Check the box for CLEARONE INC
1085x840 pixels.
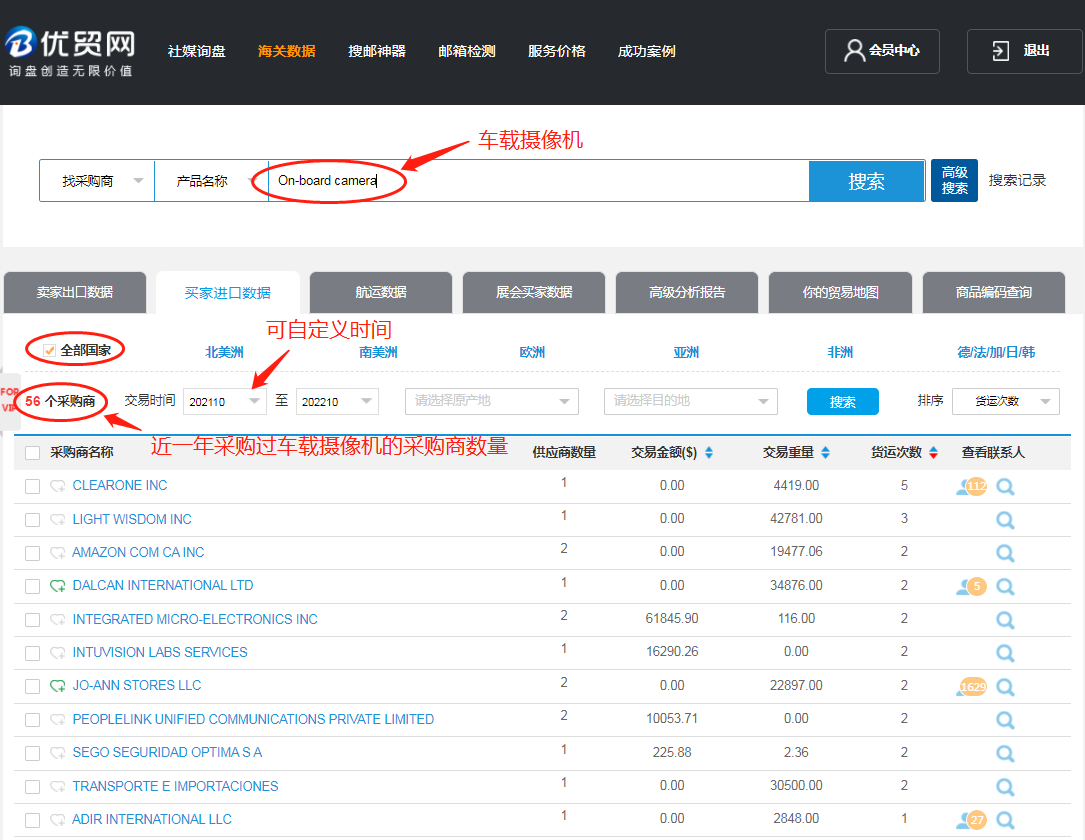[33, 486]
